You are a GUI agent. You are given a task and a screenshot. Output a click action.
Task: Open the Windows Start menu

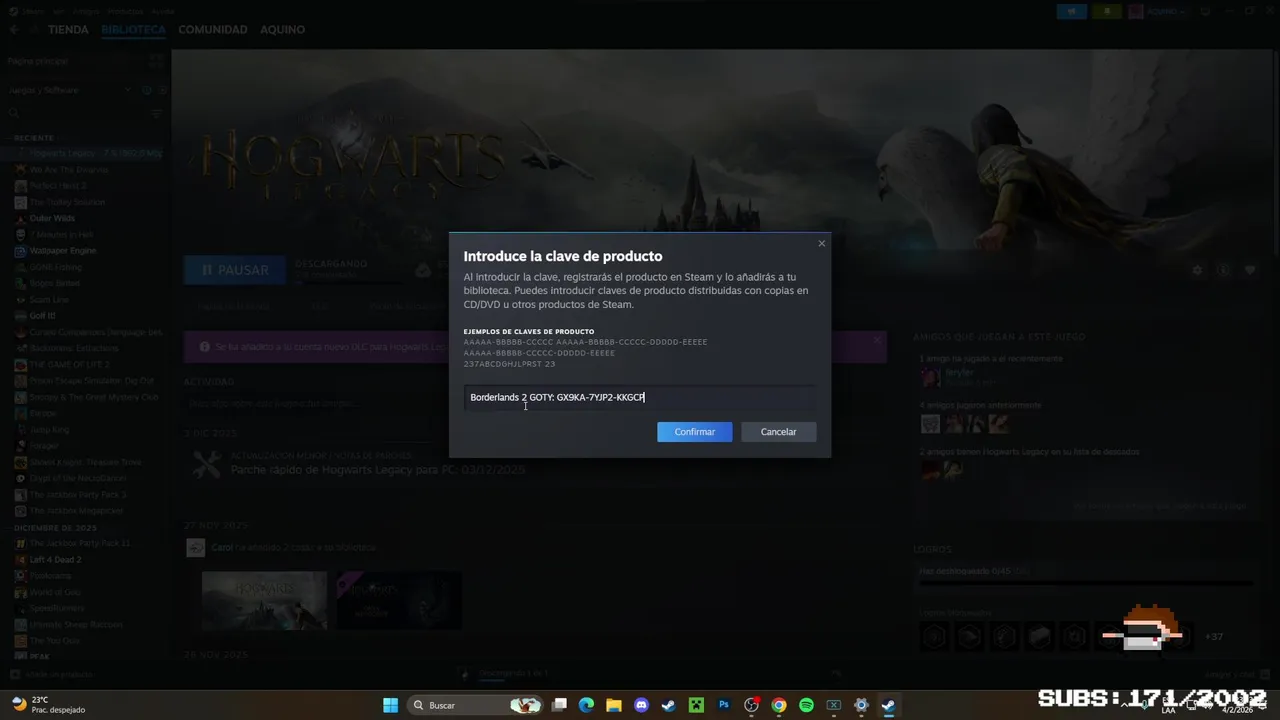pos(390,705)
